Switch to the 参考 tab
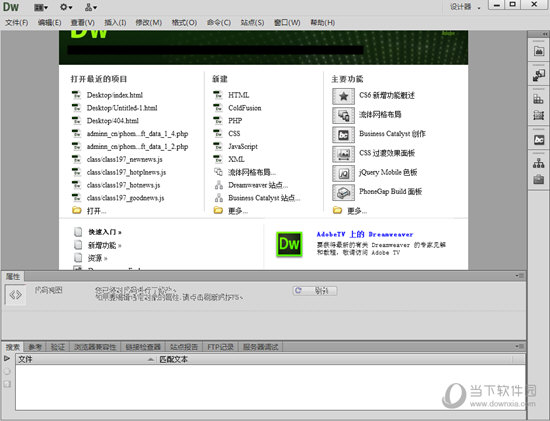Image resolution: width=550 pixels, height=421 pixels. tap(35, 347)
